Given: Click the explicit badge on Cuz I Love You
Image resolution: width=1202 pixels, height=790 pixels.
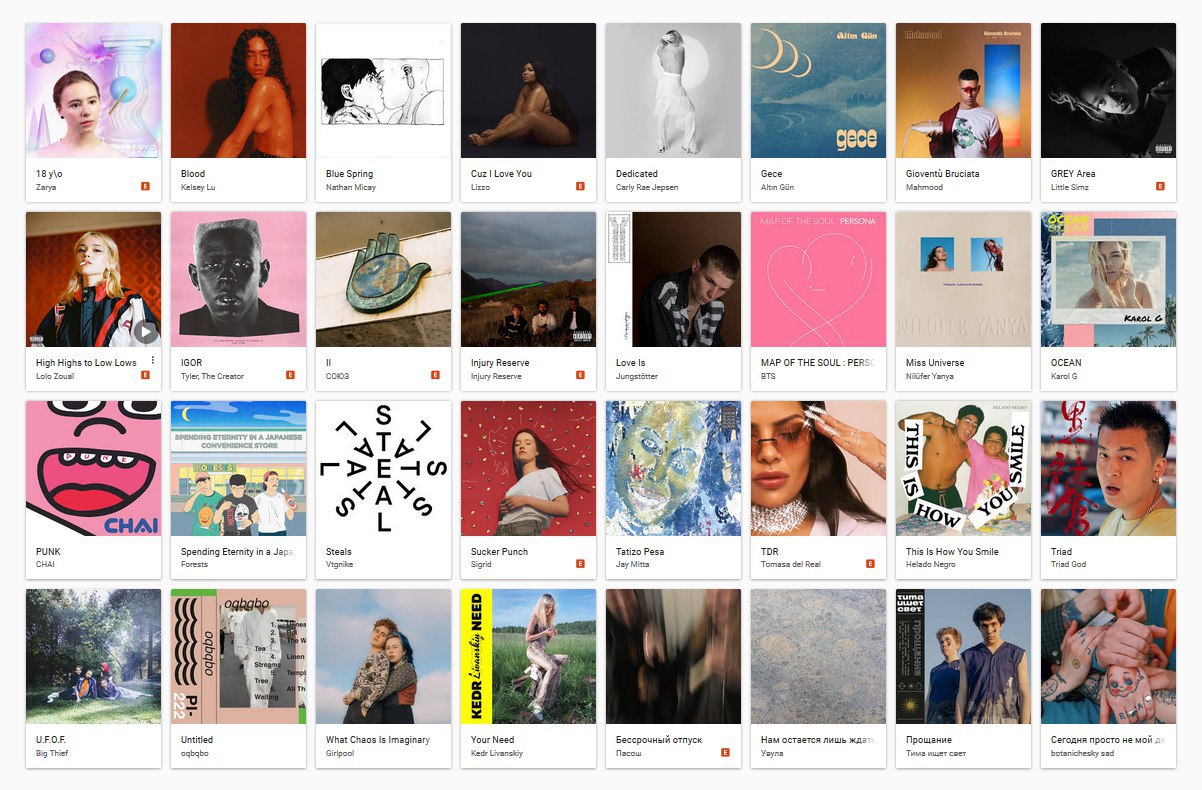Looking at the screenshot, I should click(581, 186).
